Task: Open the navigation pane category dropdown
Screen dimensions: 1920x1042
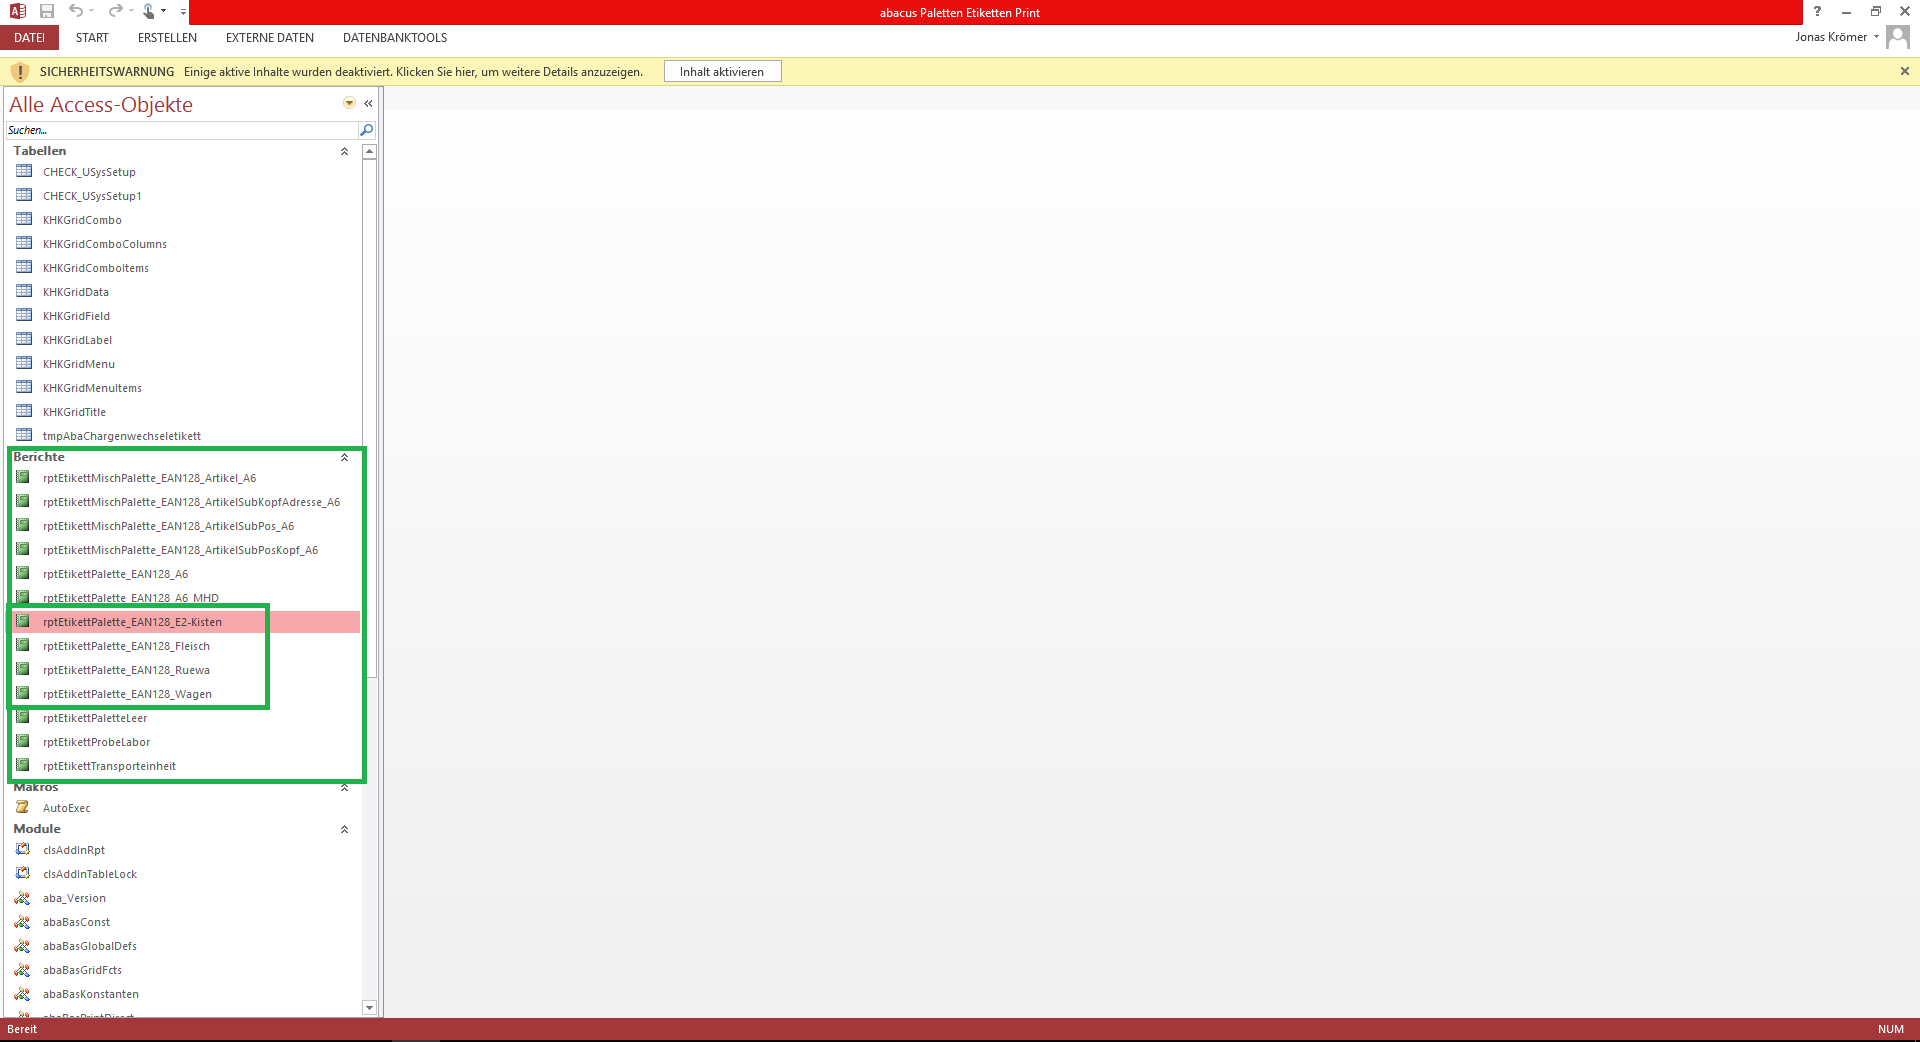Action: click(349, 104)
